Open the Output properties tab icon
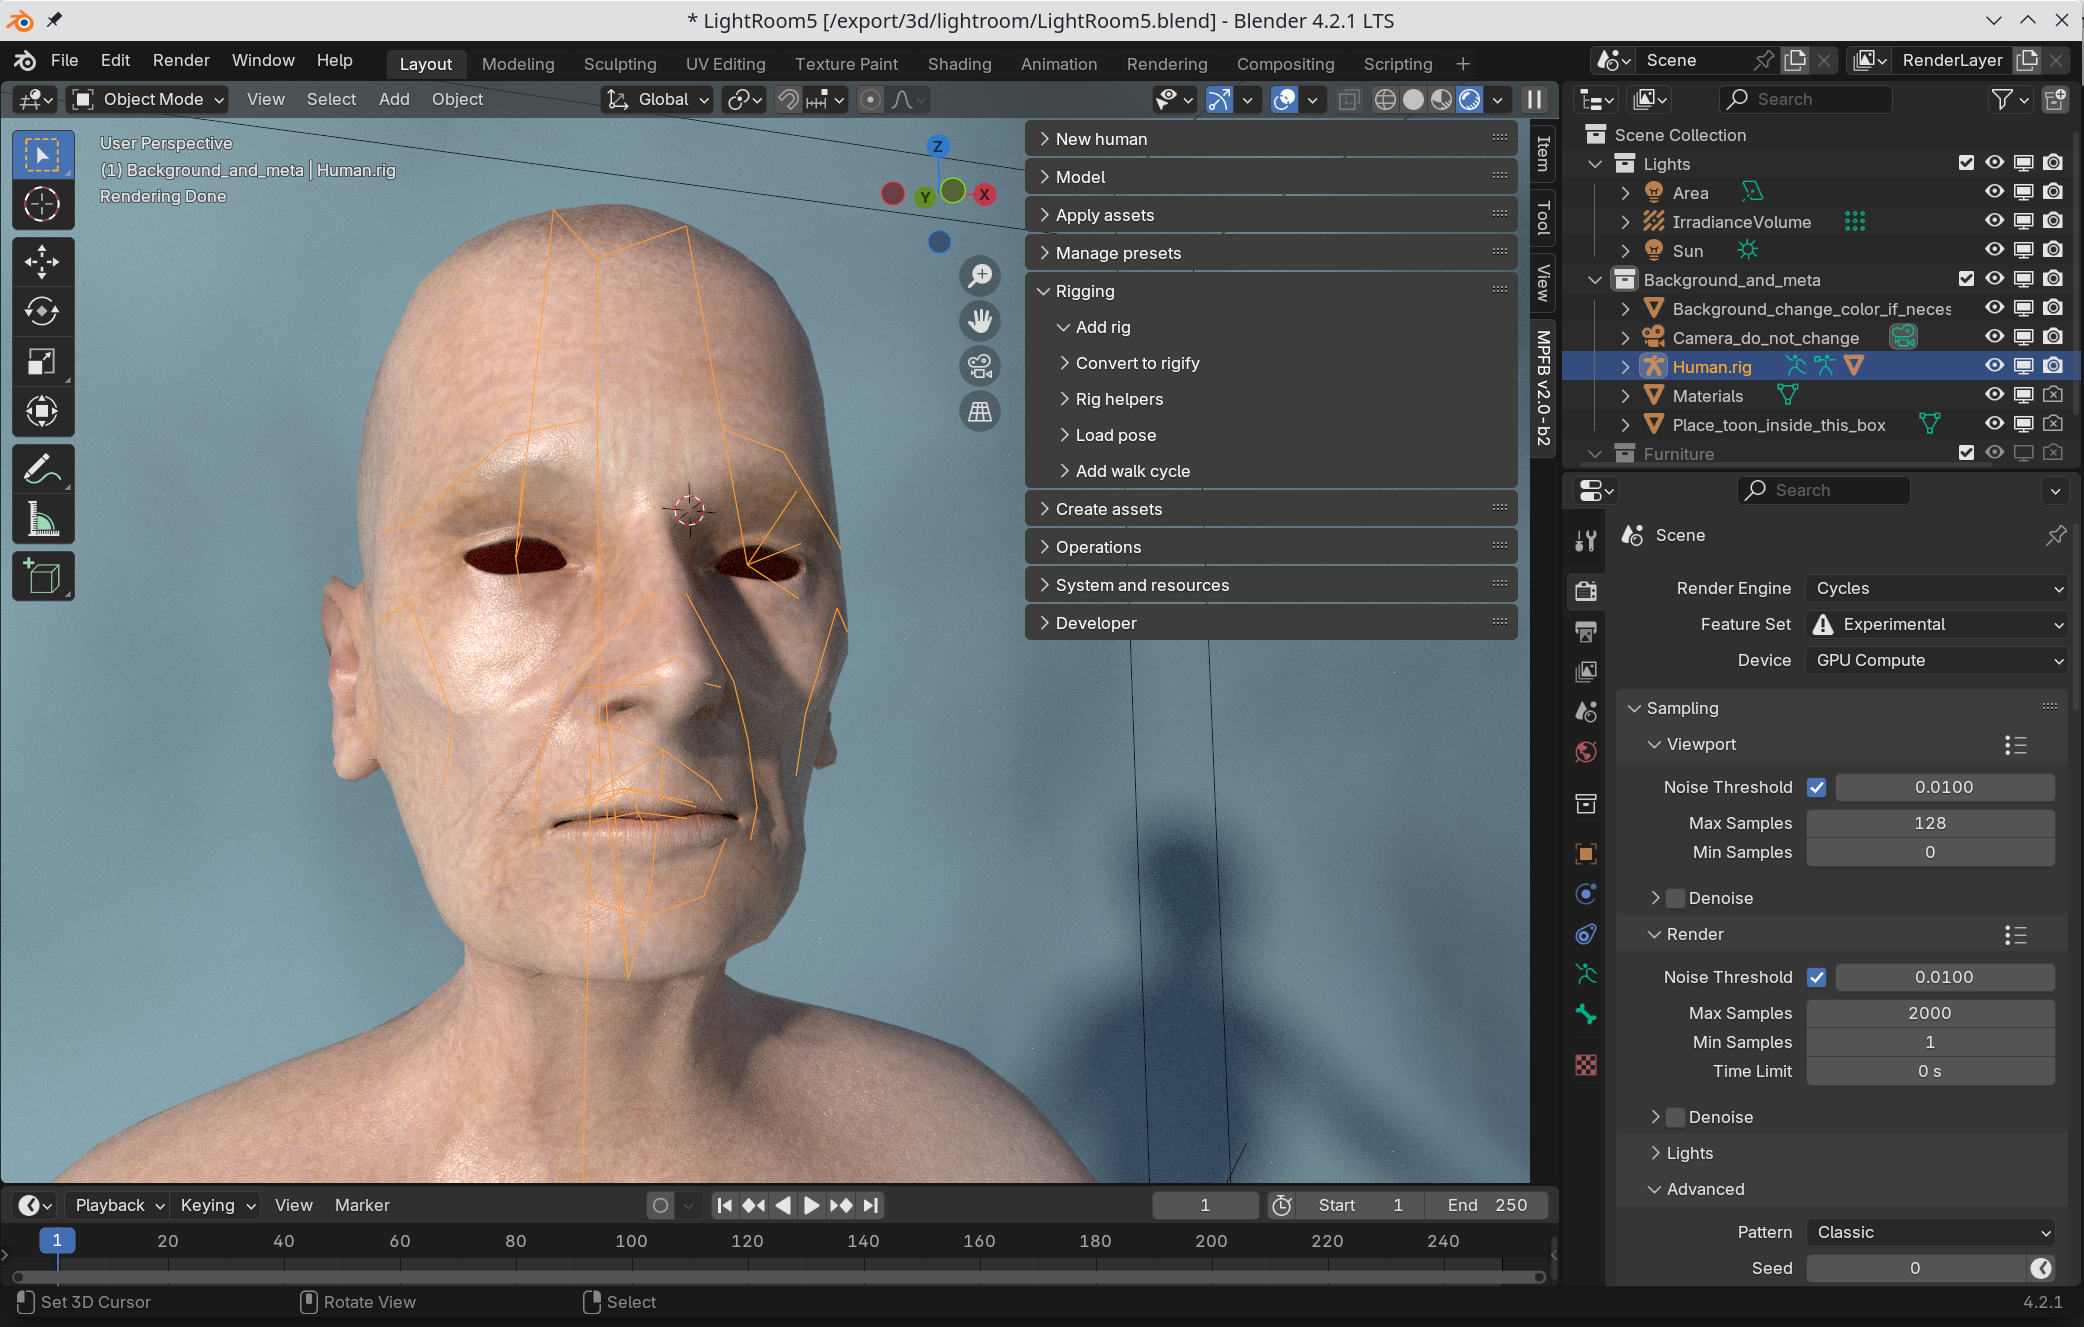The height and width of the screenshot is (1327, 2084). [x=1586, y=631]
